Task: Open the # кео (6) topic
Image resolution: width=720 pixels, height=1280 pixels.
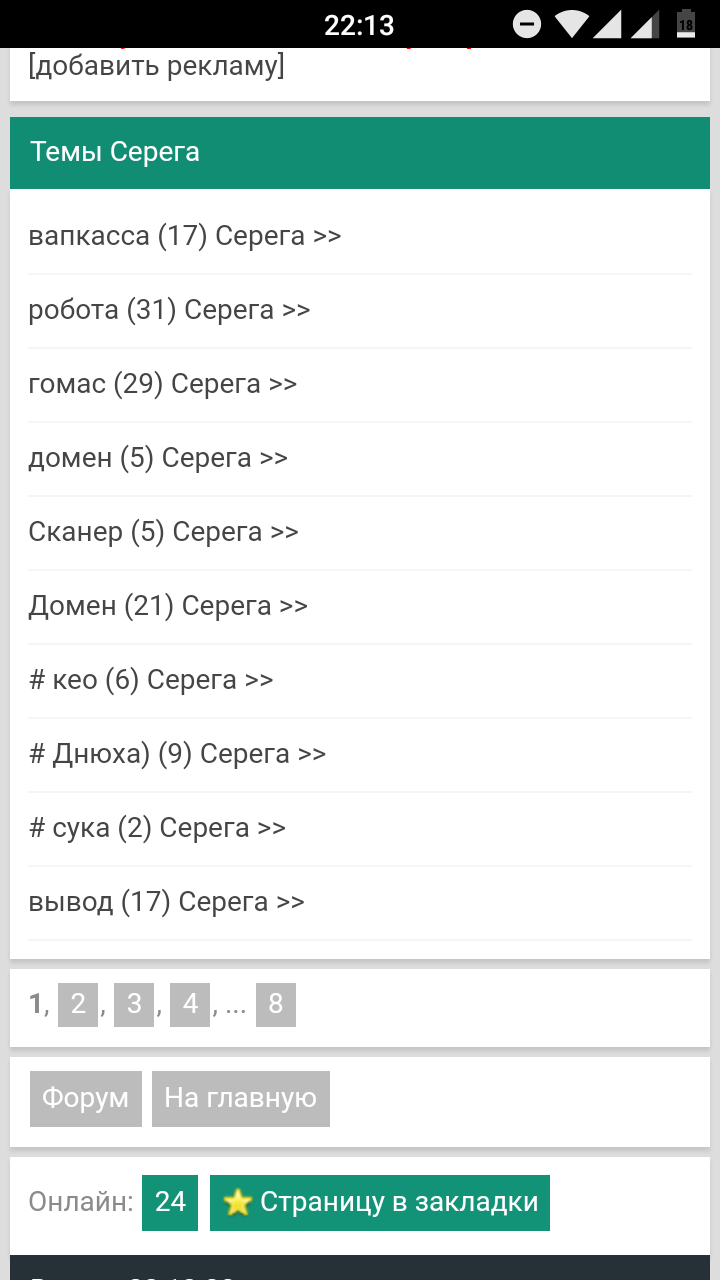Action: click(360, 681)
